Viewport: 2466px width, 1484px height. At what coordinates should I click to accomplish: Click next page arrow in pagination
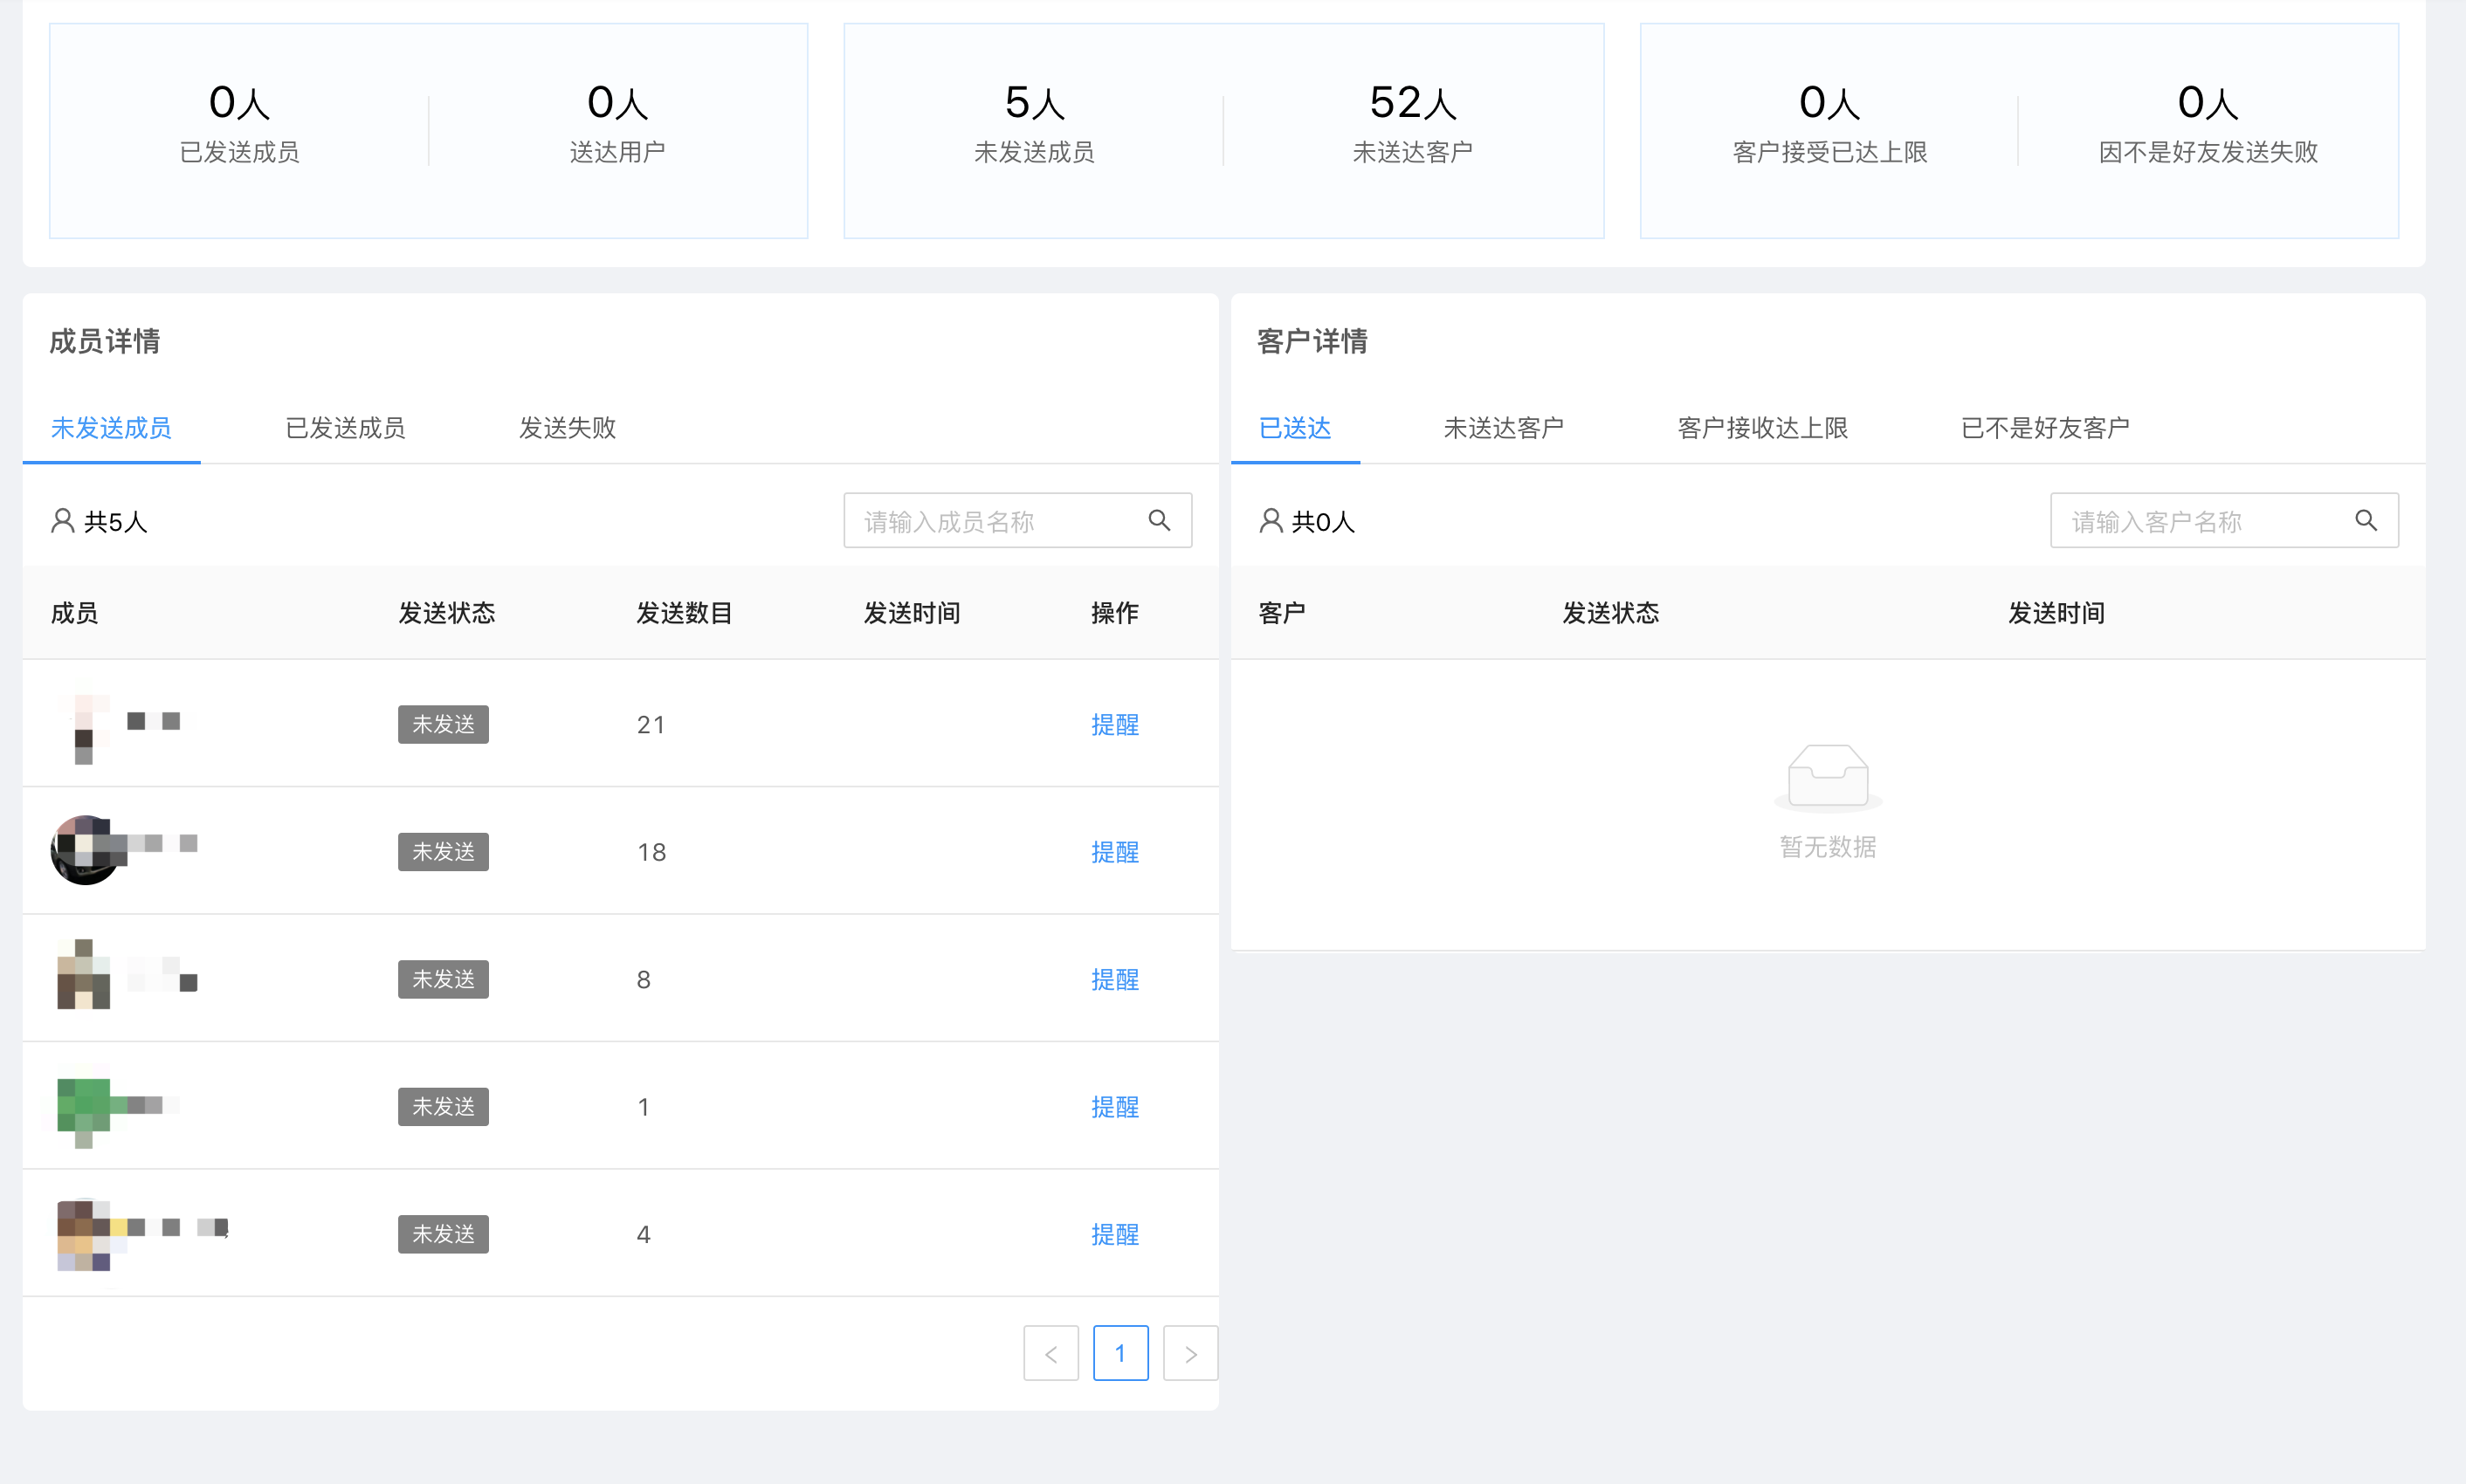pyautogui.click(x=1190, y=1353)
